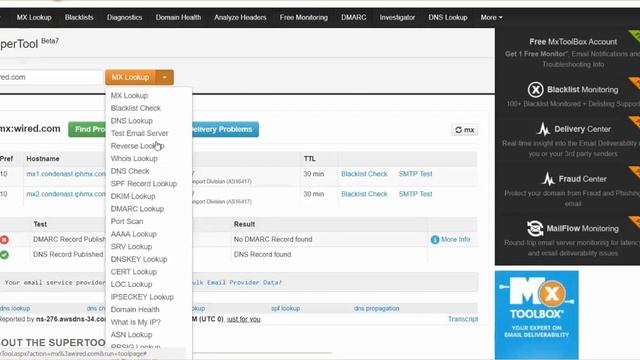Select DNS Check option
The width and height of the screenshot is (640, 360).
[x=130, y=171]
